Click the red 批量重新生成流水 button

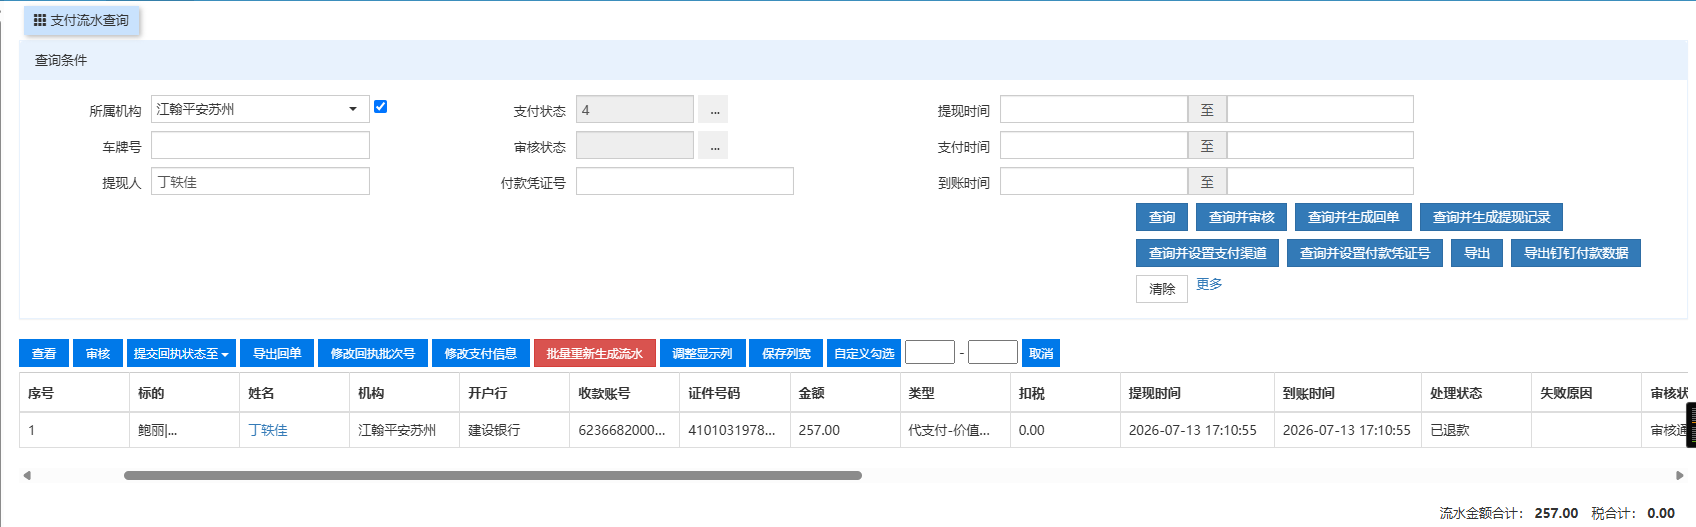(595, 353)
